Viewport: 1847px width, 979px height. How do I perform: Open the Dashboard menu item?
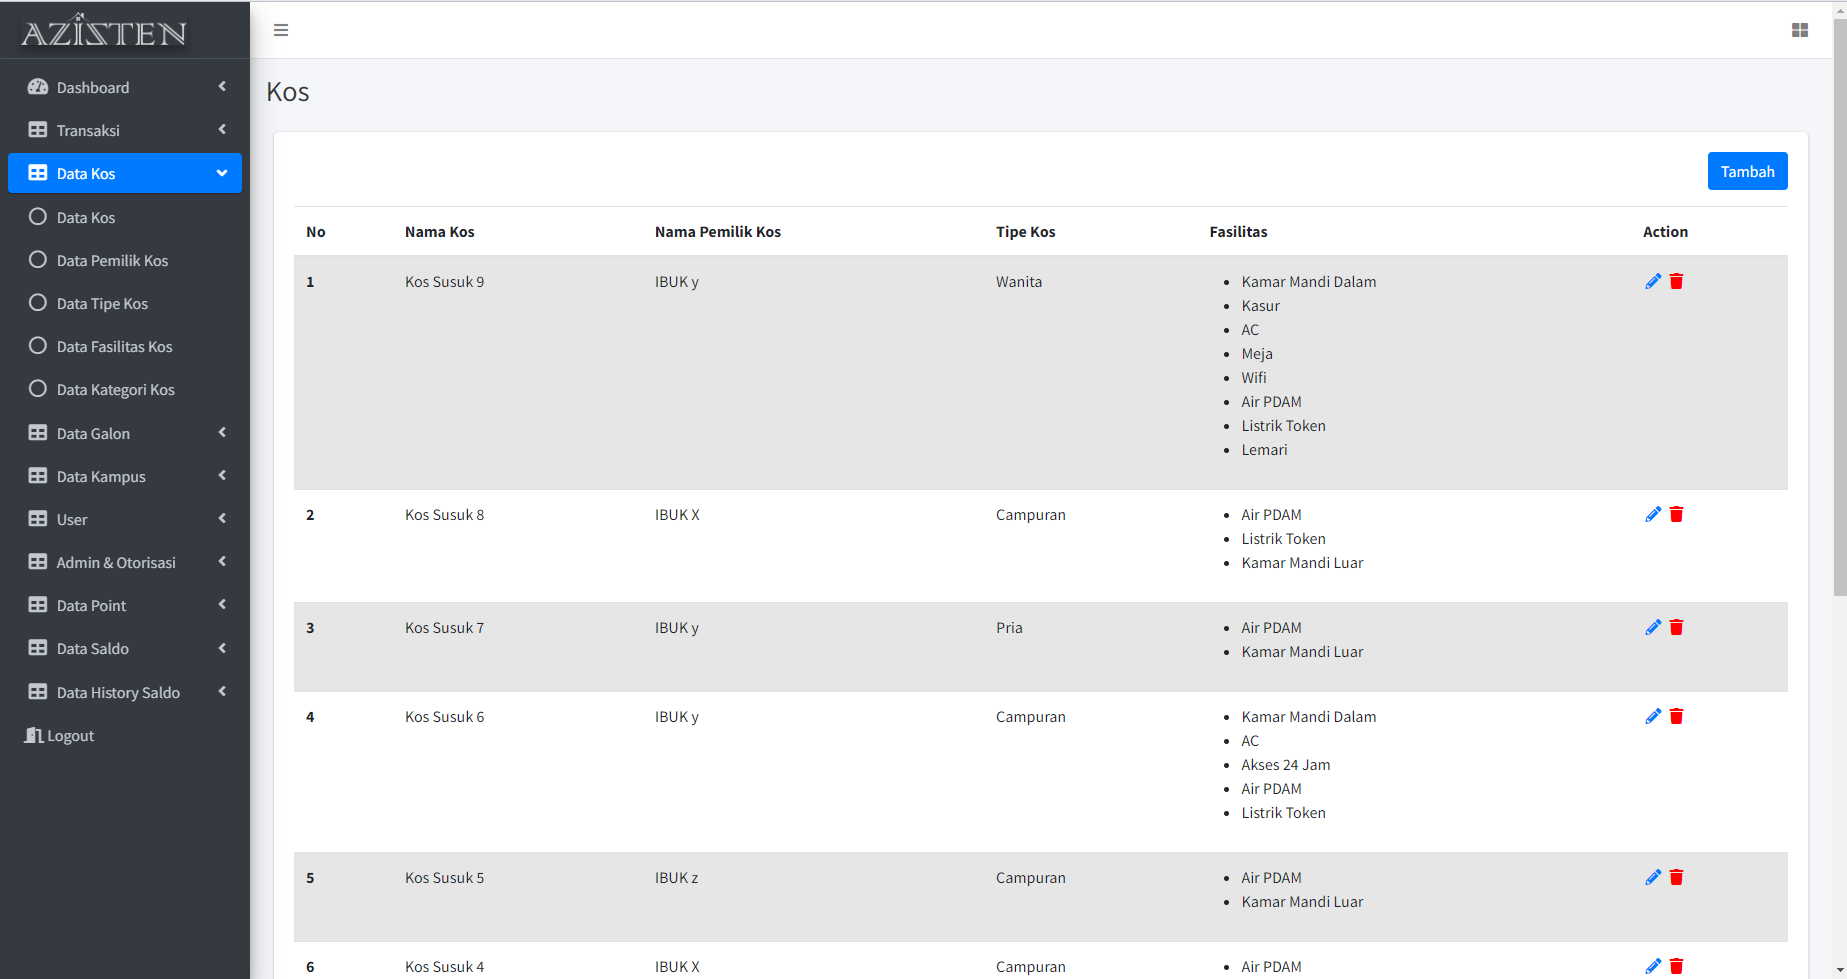[125, 87]
